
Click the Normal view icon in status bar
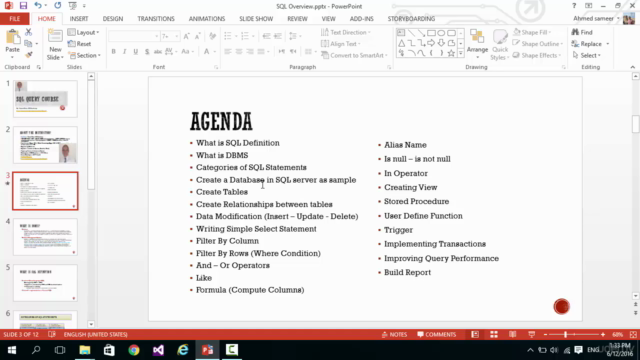pos(475,334)
